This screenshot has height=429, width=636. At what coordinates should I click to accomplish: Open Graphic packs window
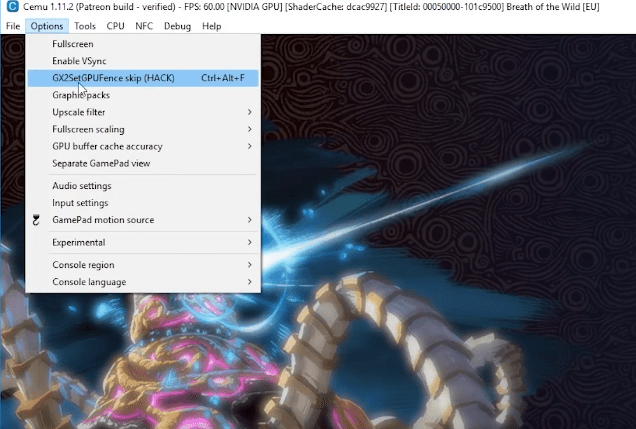[81, 95]
